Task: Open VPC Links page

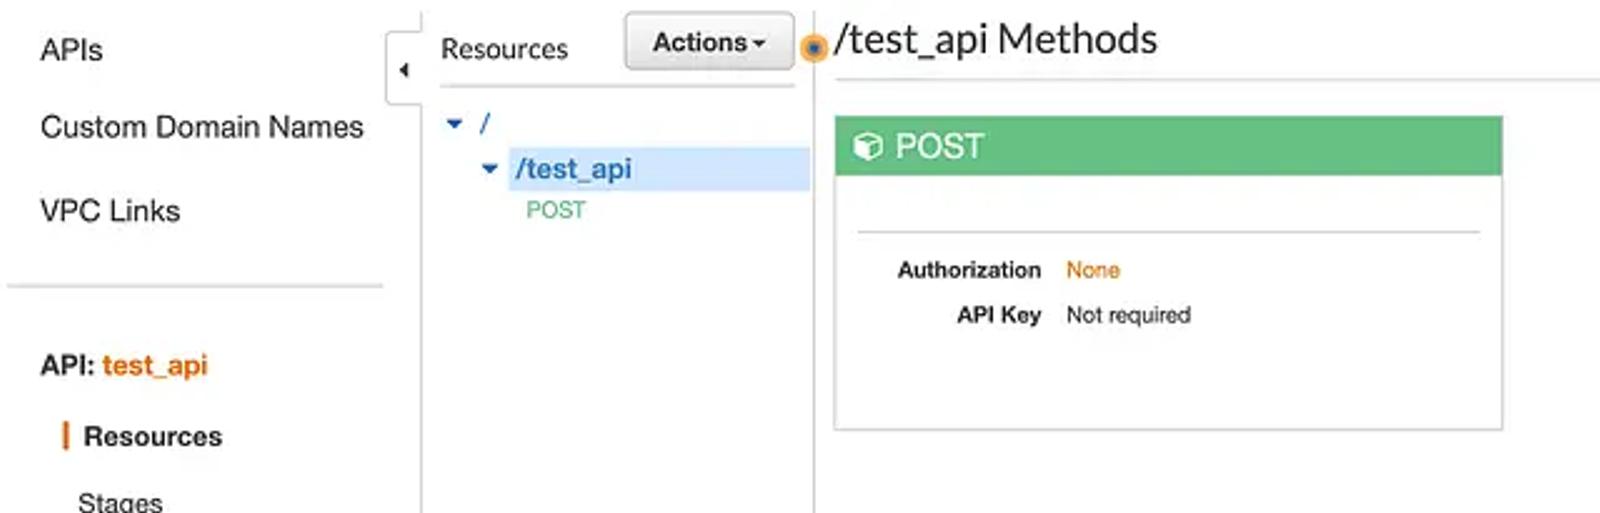Action: (110, 211)
